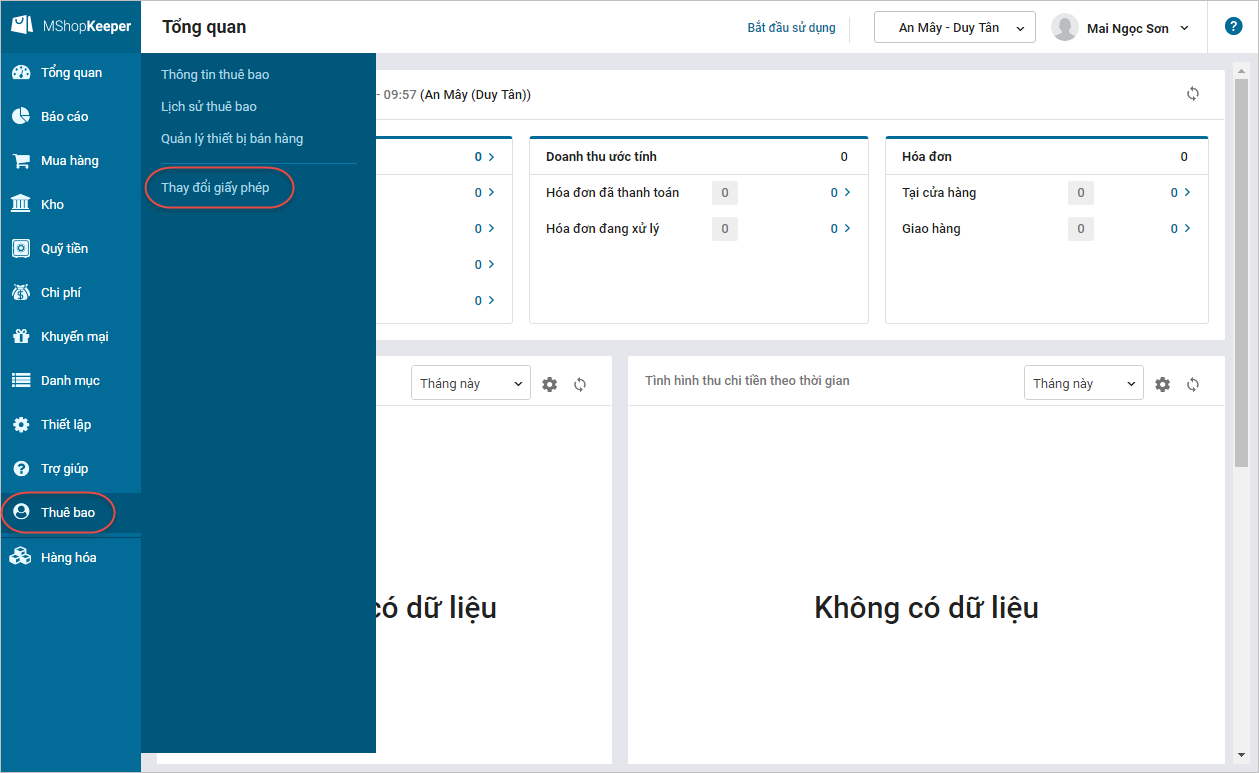
Task: Refresh the left chart panel
Action: 580,384
